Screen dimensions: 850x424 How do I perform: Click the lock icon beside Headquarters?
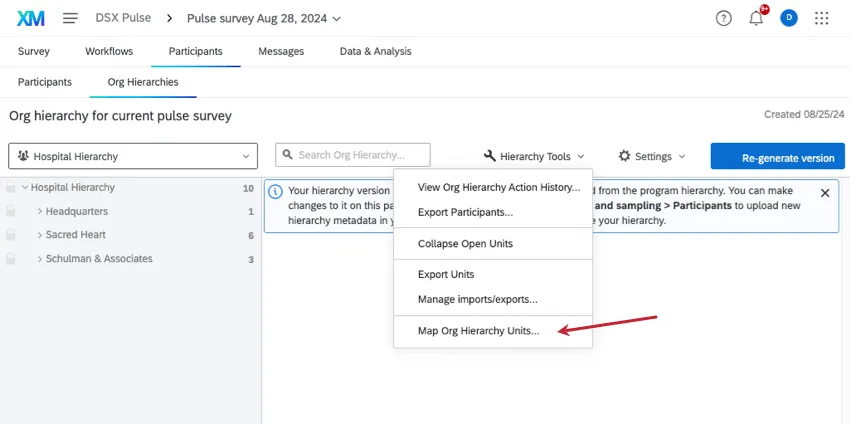(11, 212)
